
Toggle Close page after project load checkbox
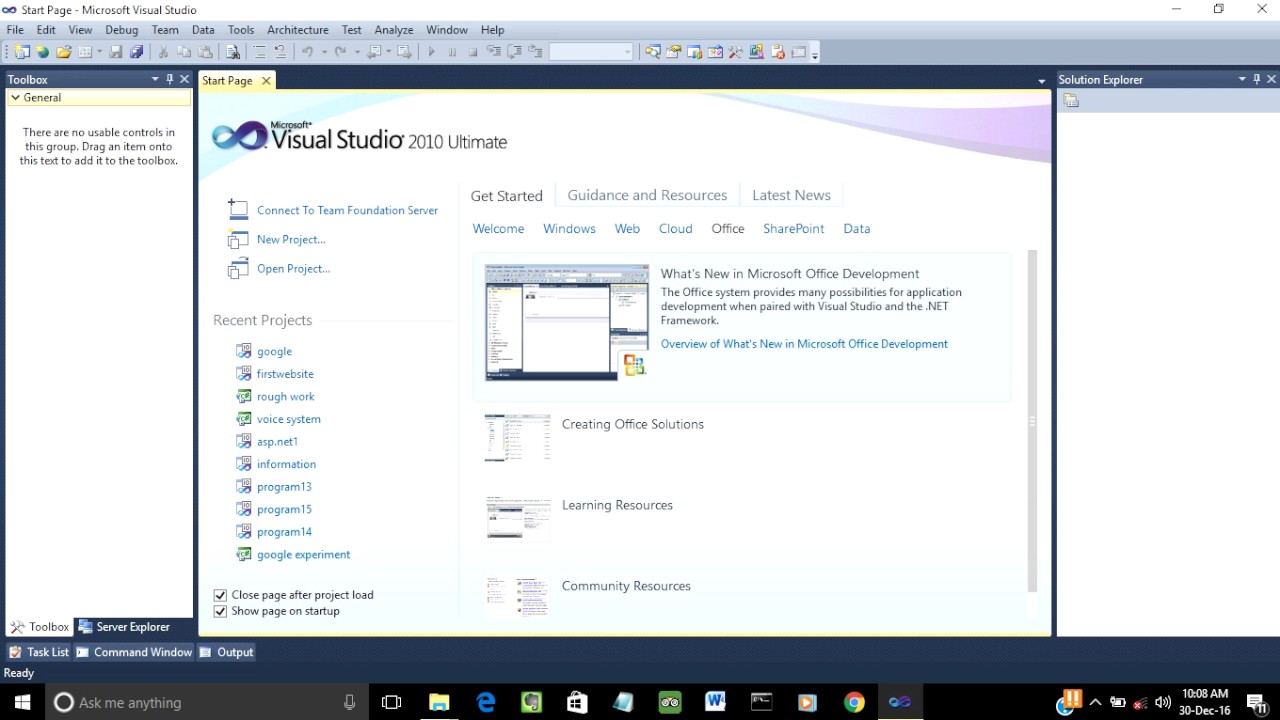click(x=220, y=595)
